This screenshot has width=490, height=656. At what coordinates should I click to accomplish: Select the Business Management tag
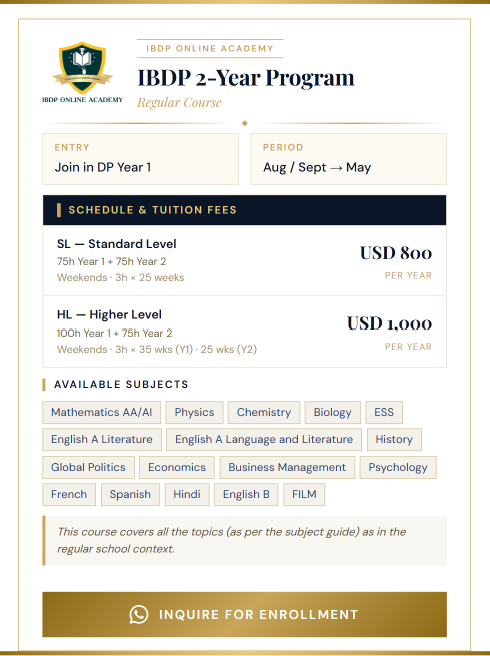(287, 467)
